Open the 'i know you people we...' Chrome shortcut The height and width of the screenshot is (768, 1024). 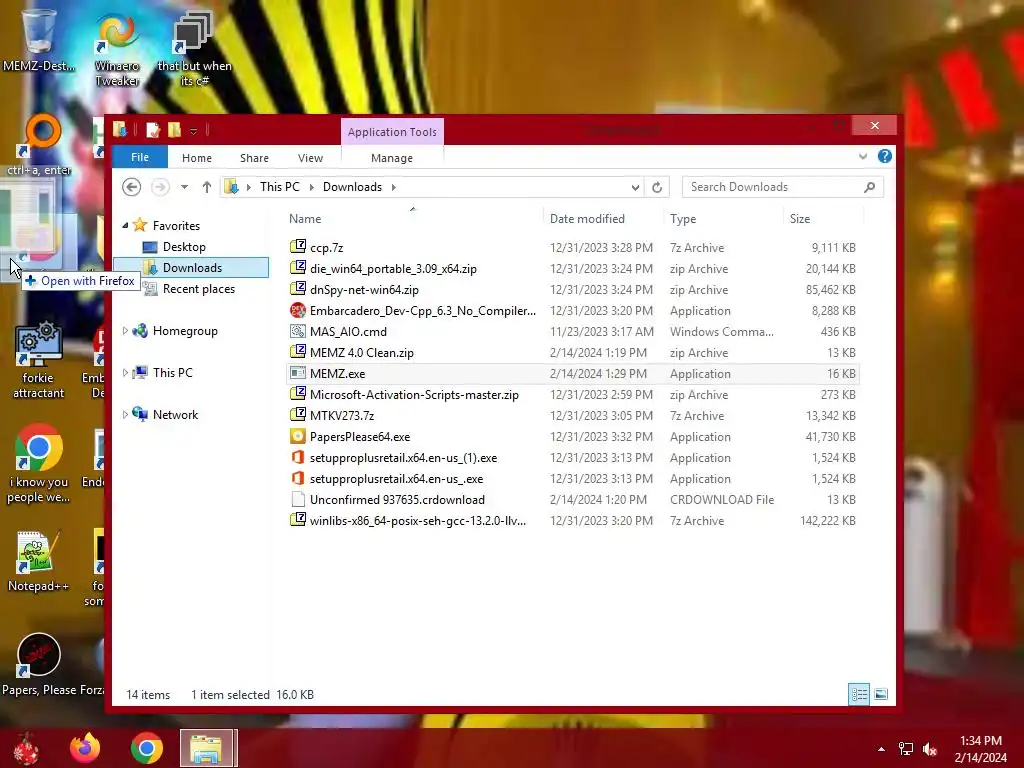coord(39,464)
